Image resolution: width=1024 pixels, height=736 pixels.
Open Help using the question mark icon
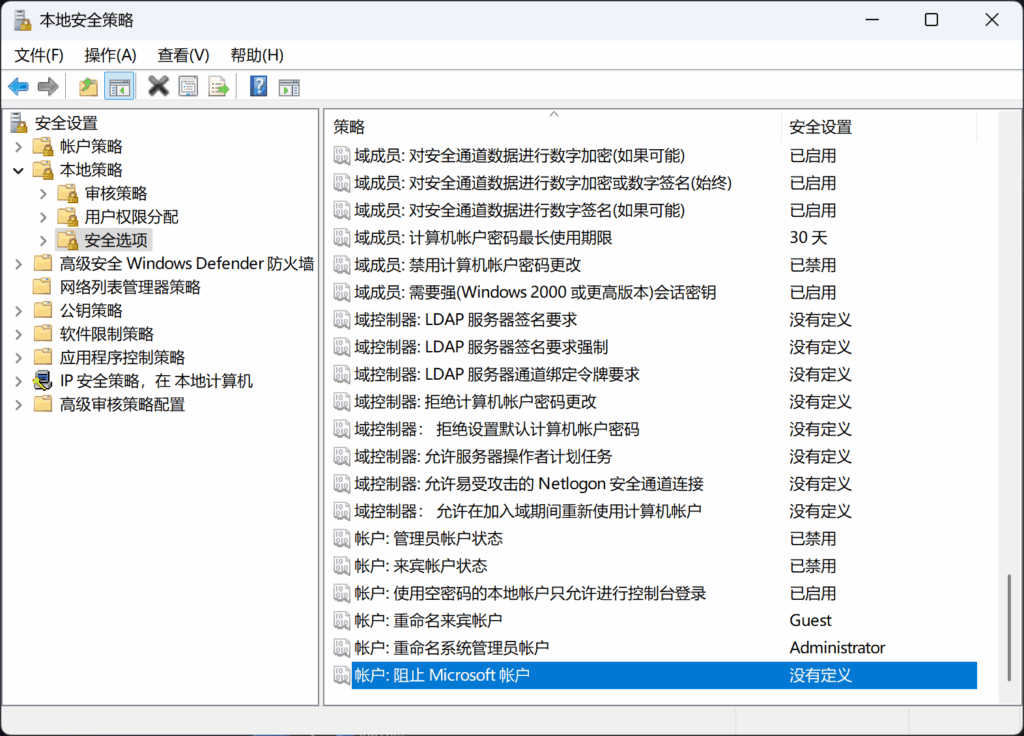pos(257,86)
